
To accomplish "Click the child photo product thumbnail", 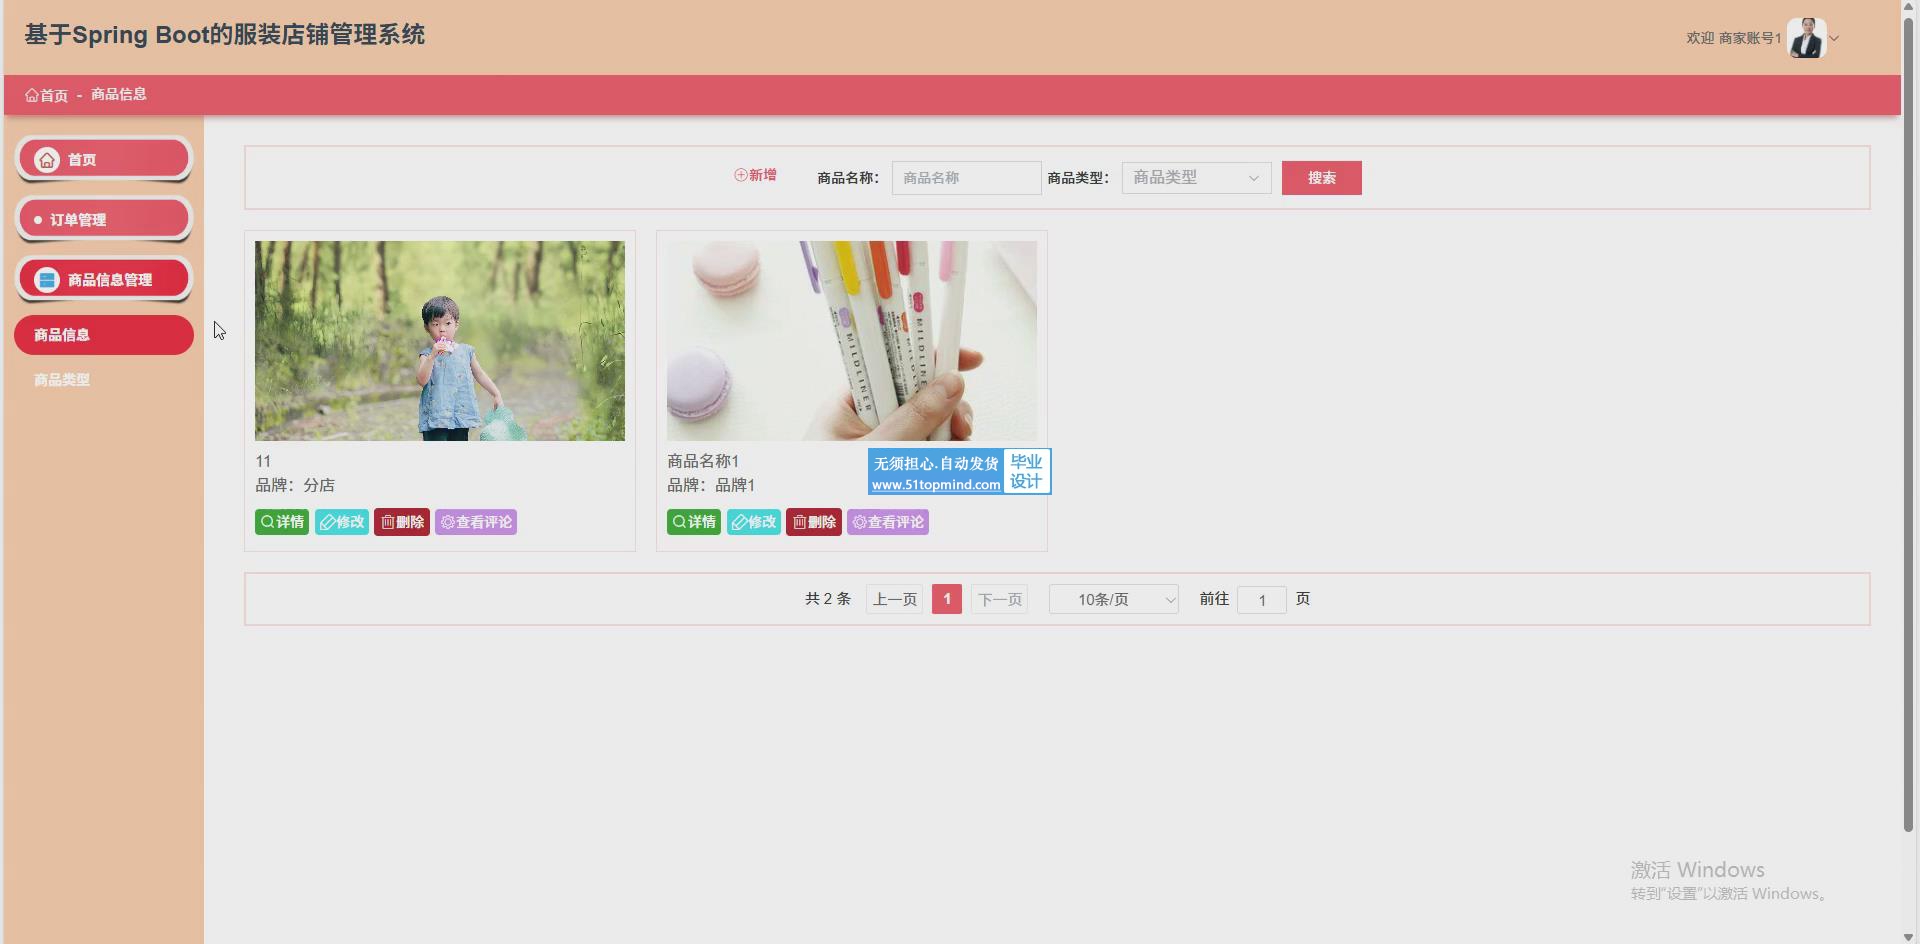I will 440,340.
